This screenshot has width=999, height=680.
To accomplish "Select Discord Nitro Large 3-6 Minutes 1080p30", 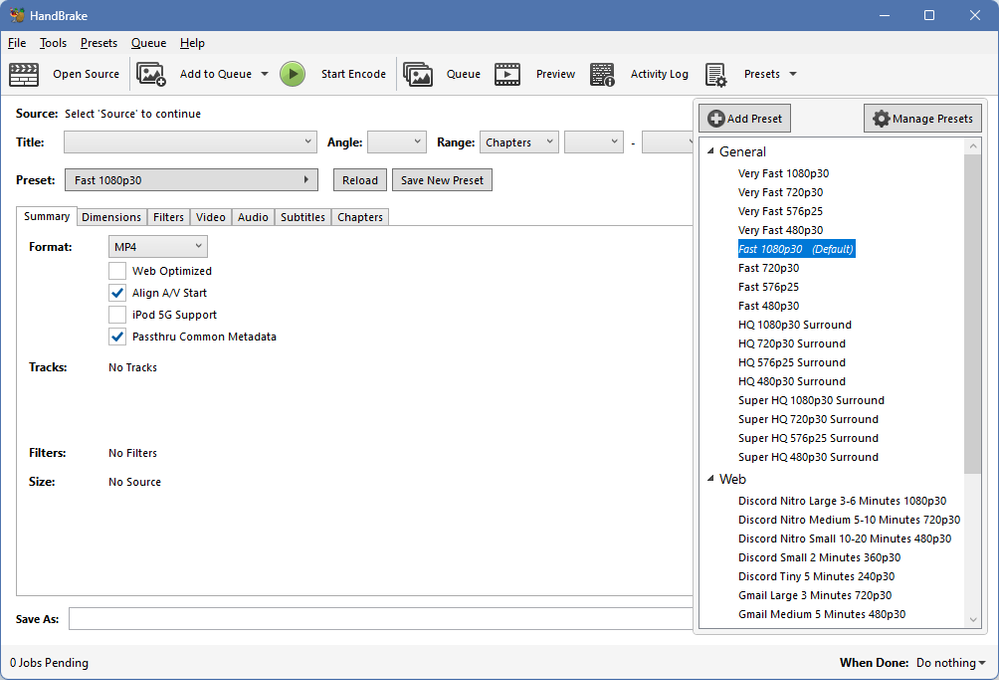I will 842,501.
